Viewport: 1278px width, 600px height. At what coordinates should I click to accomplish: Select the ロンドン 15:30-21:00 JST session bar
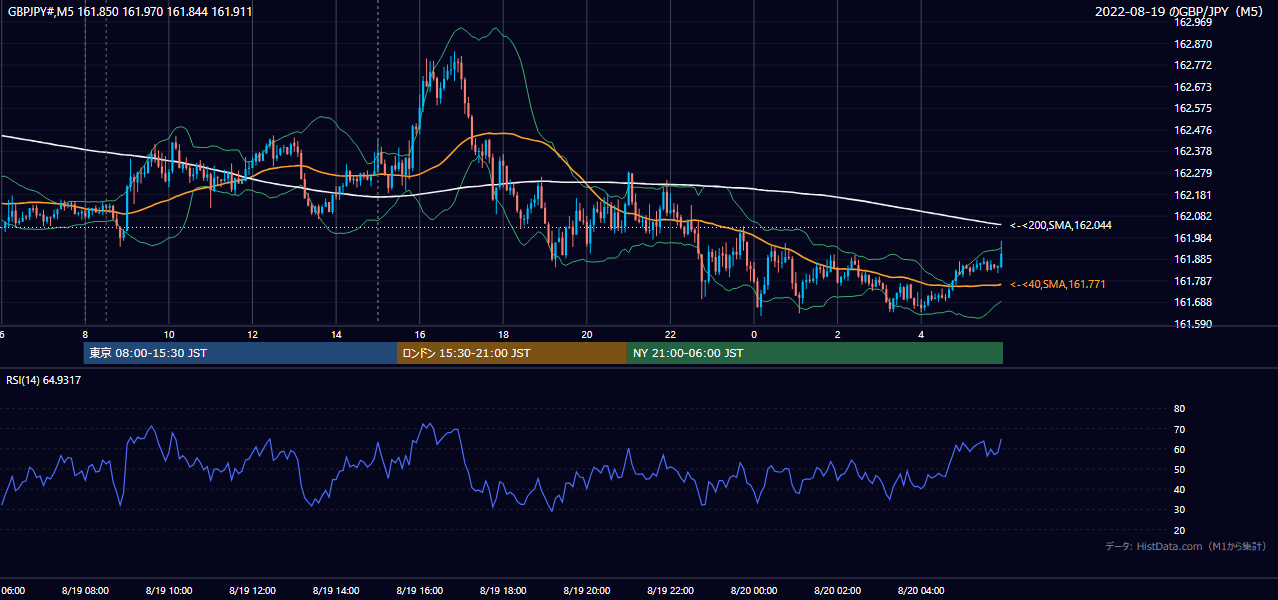(512, 353)
